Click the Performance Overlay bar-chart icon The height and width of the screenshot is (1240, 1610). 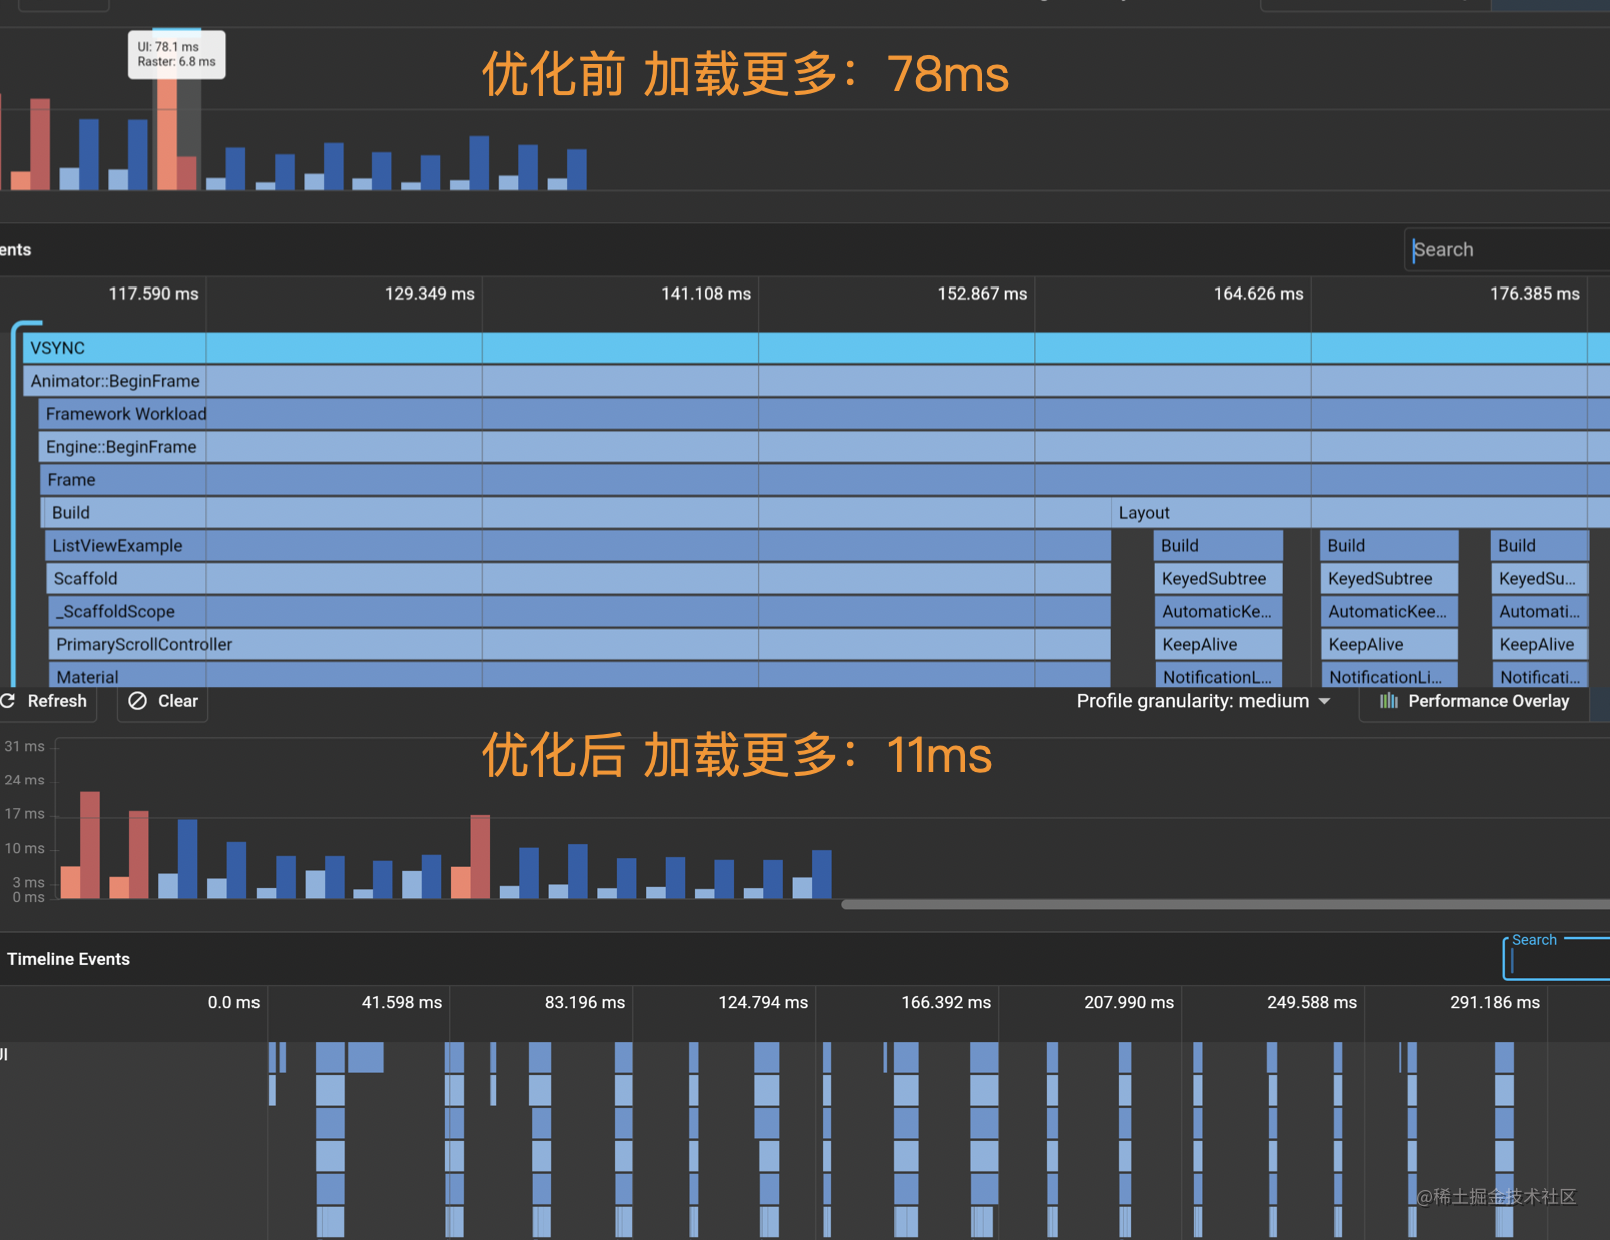point(1389,701)
